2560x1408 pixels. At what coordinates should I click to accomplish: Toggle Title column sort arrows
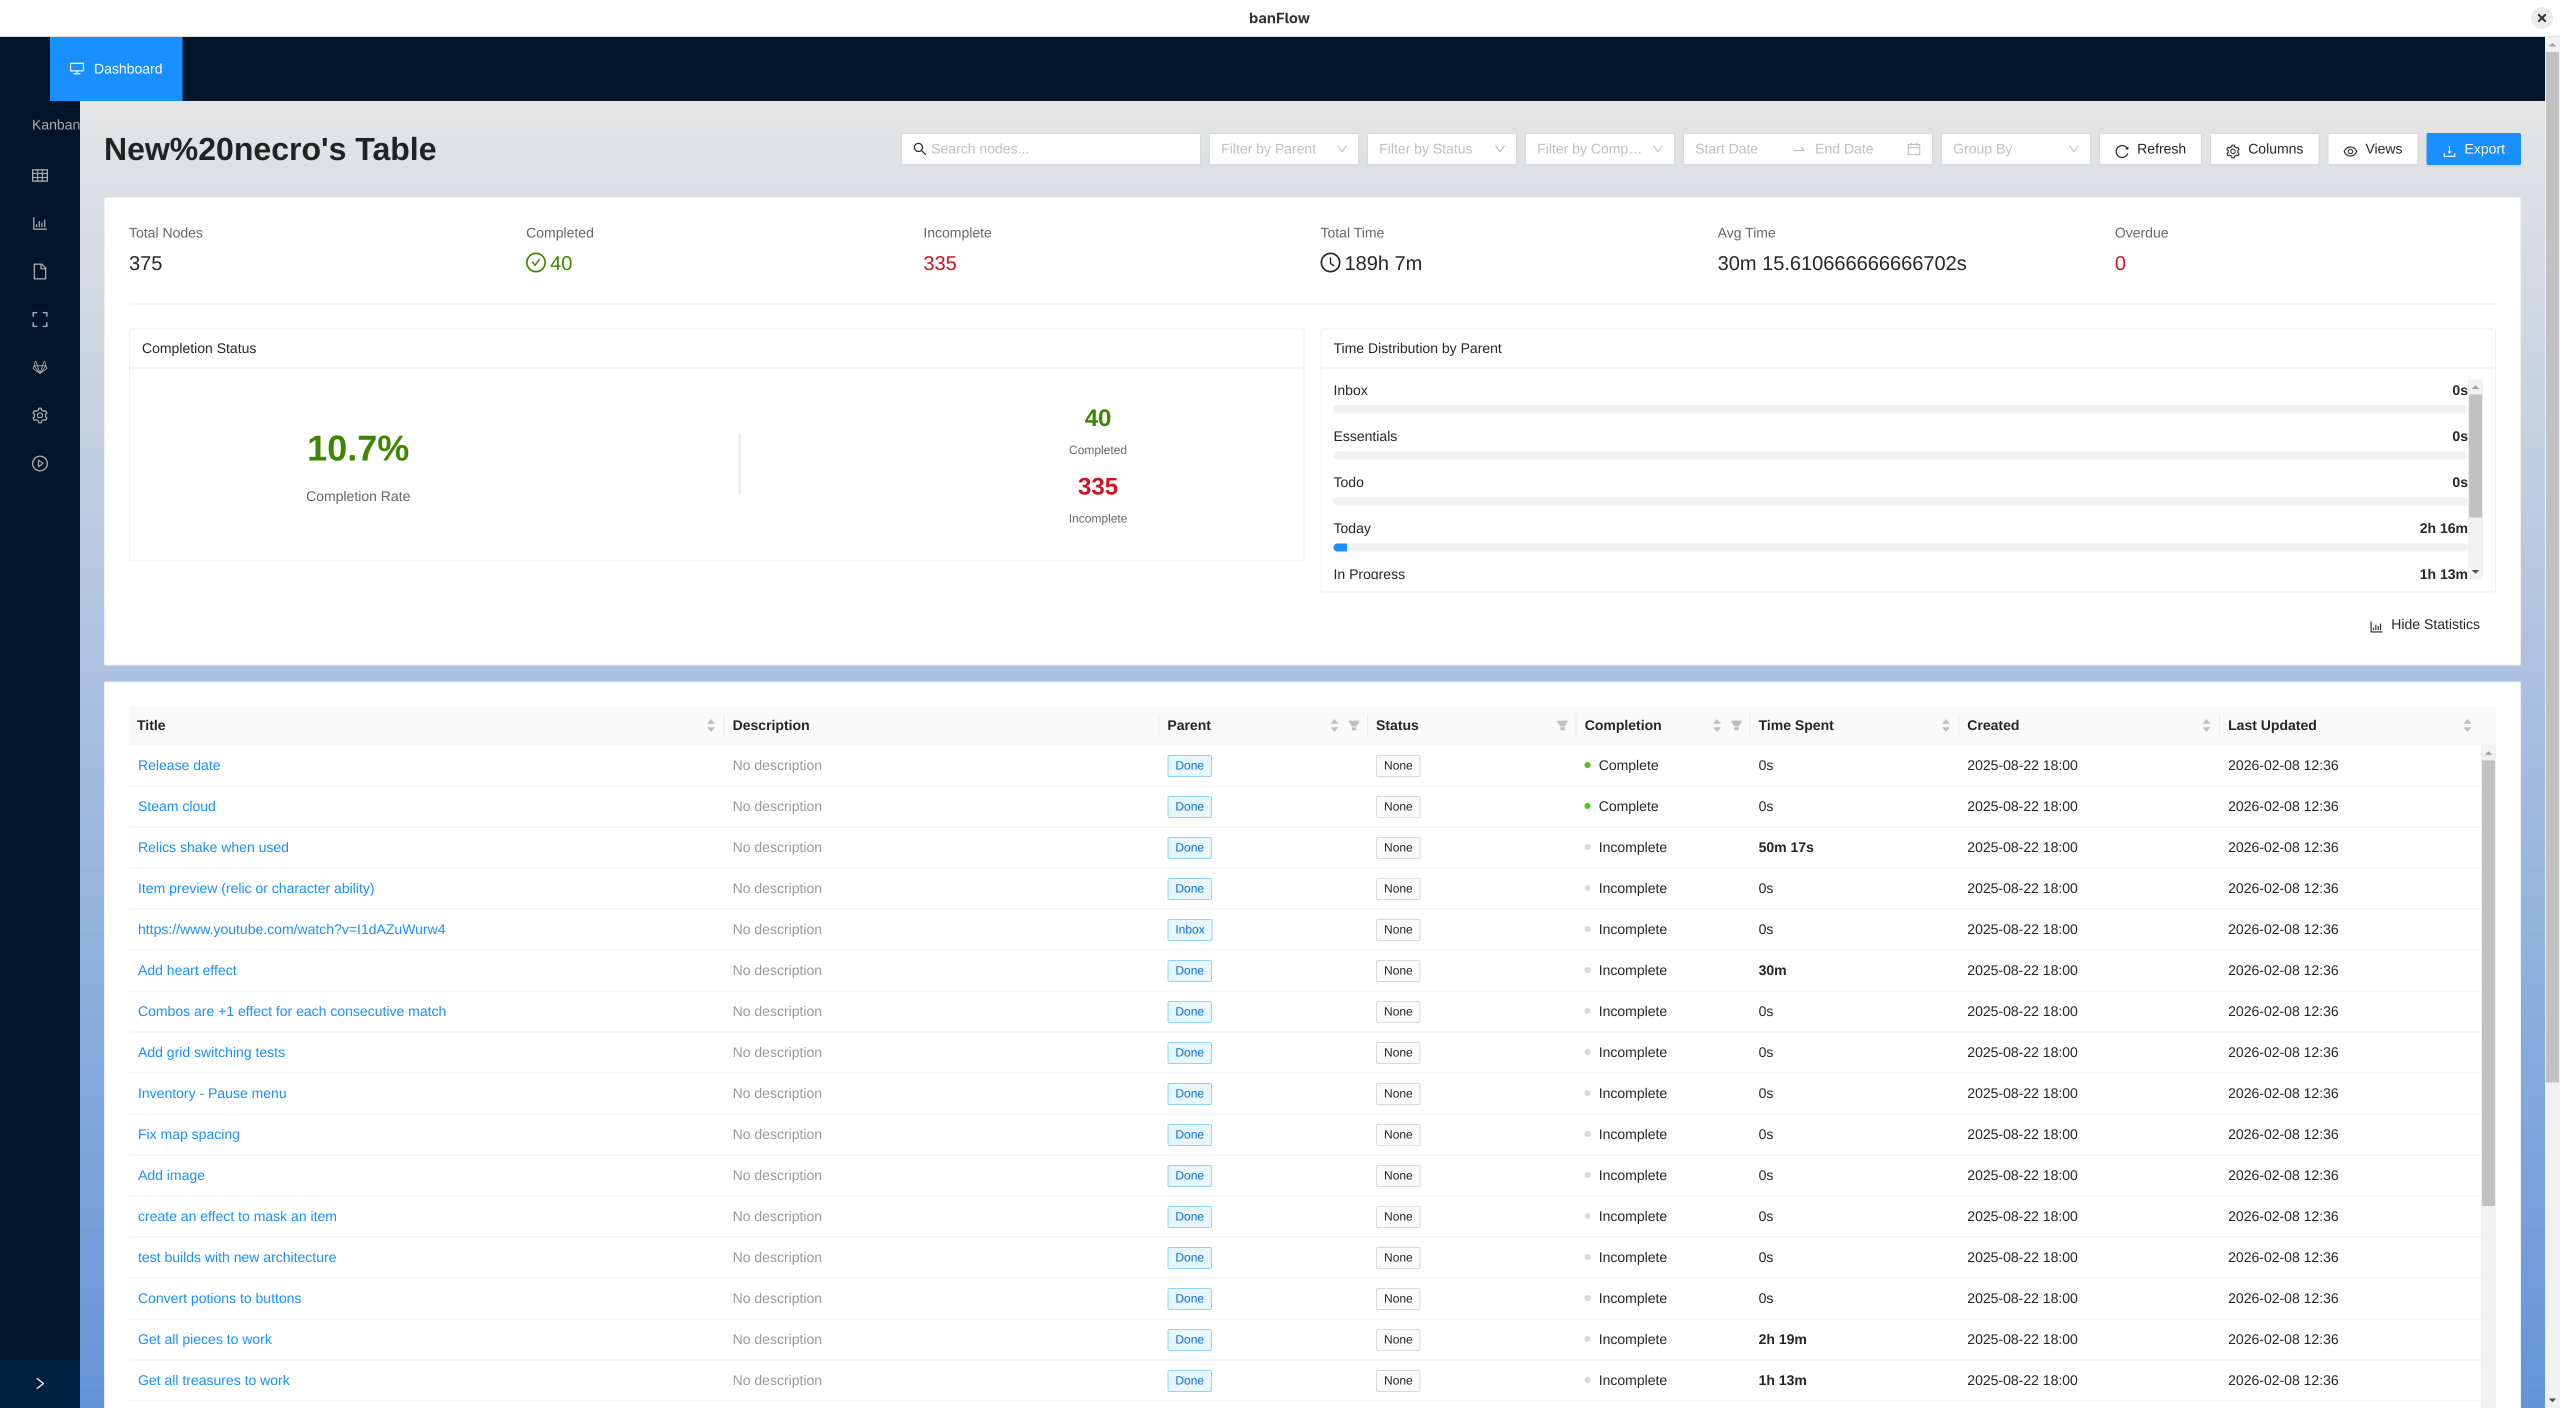click(711, 726)
